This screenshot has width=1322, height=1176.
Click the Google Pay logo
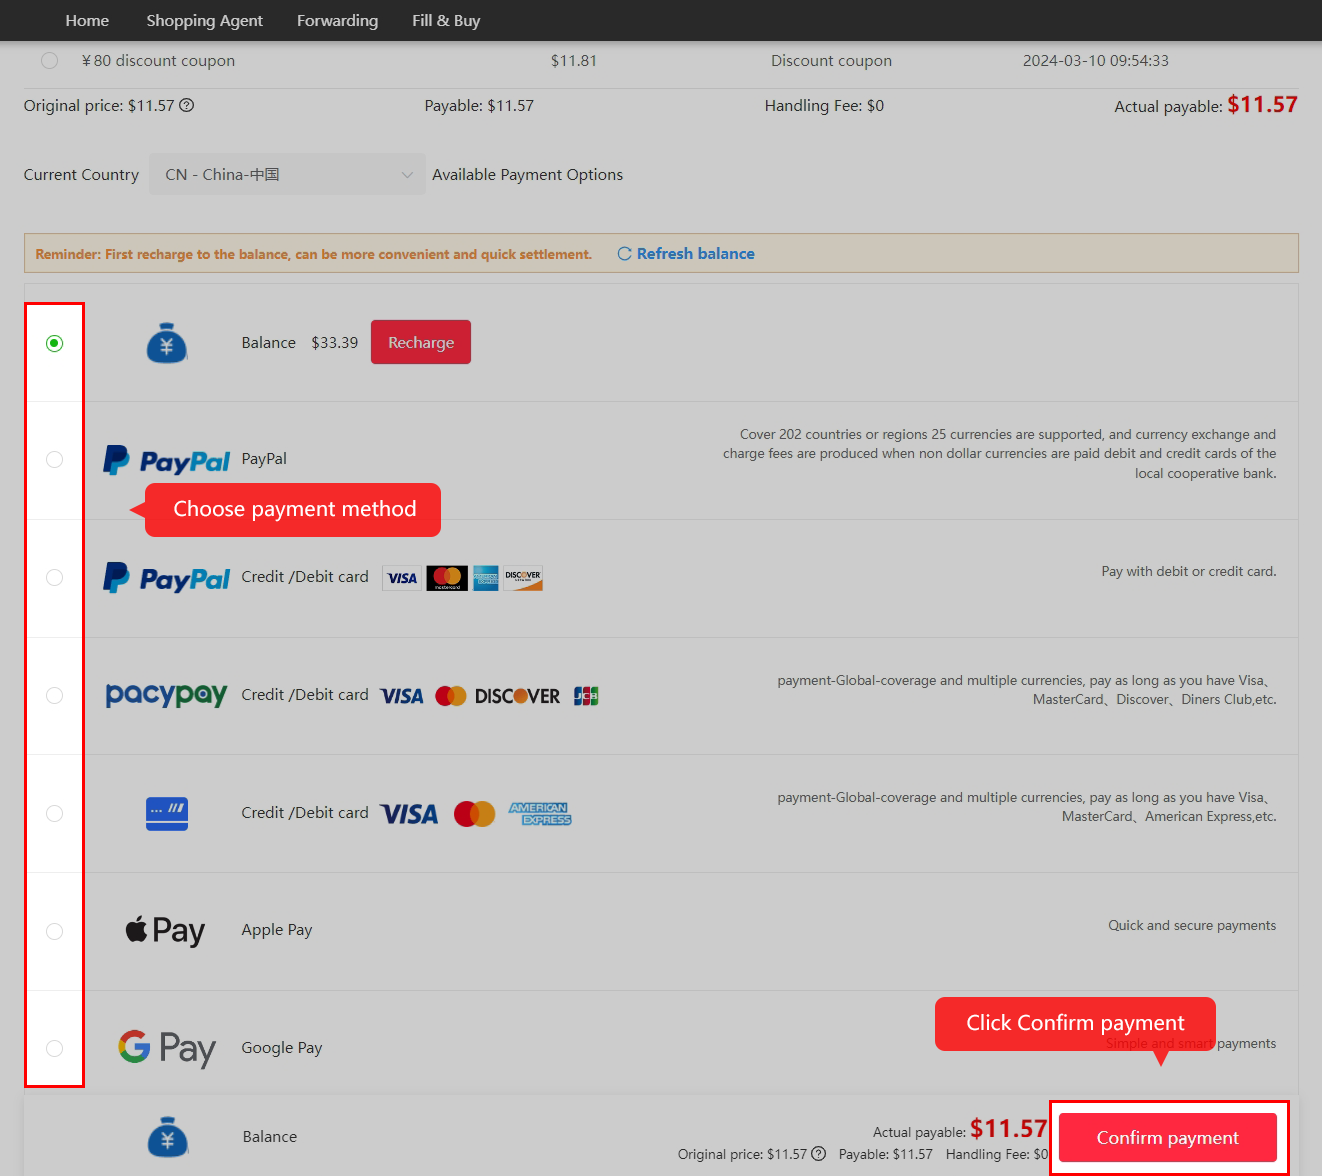167,1049
